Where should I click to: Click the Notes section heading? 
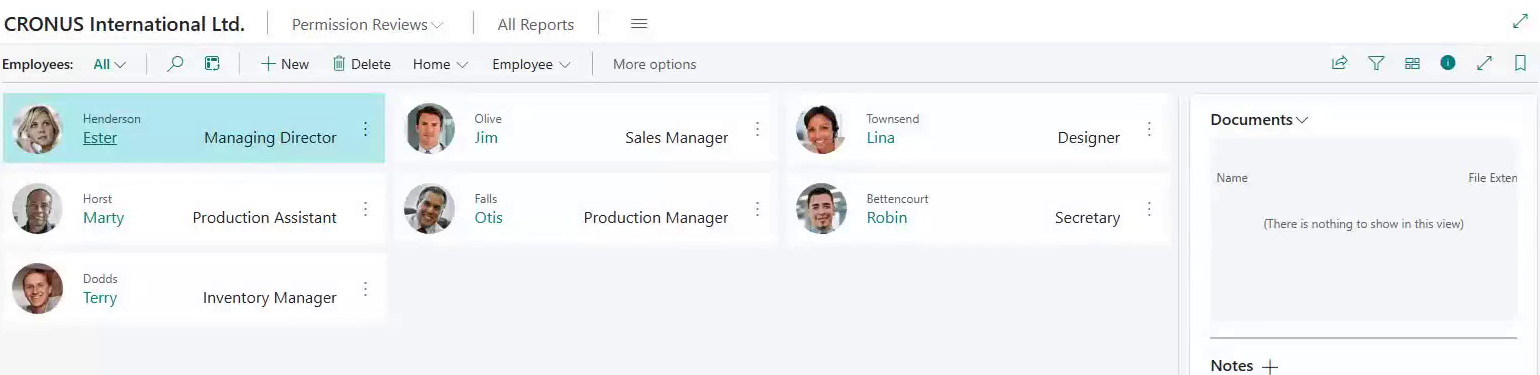1232,366
